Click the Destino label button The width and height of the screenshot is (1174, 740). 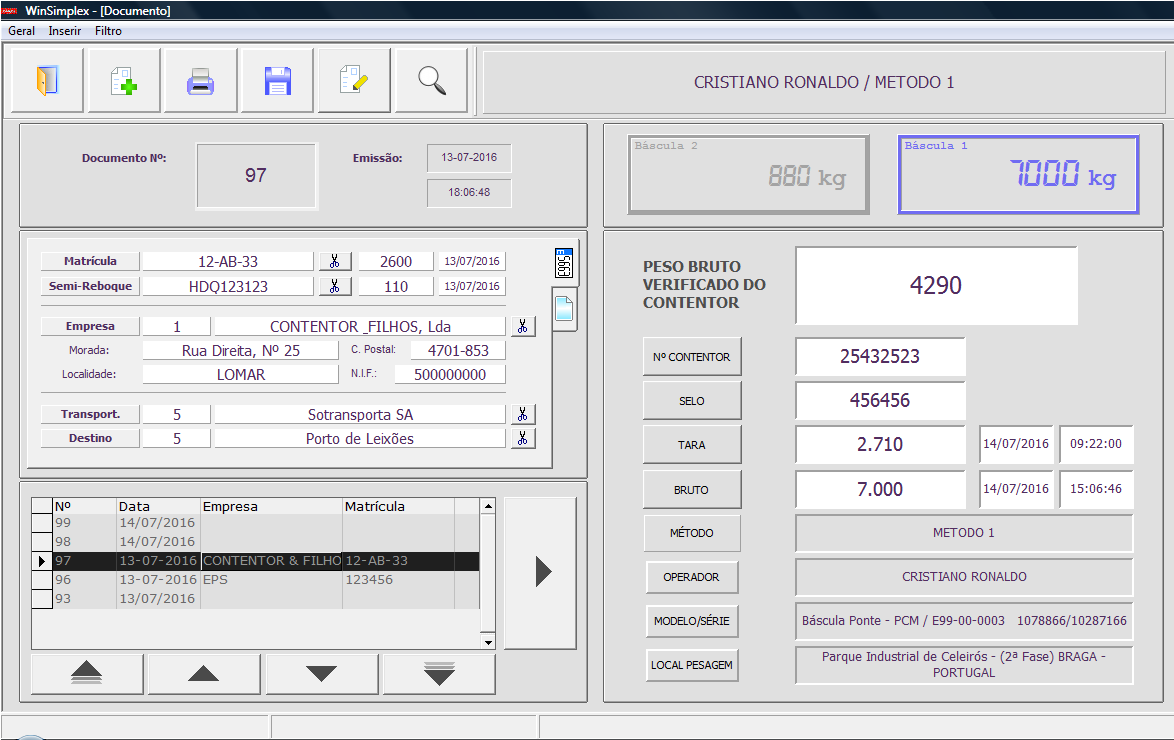pyautogui.click(x=90, y=438)
